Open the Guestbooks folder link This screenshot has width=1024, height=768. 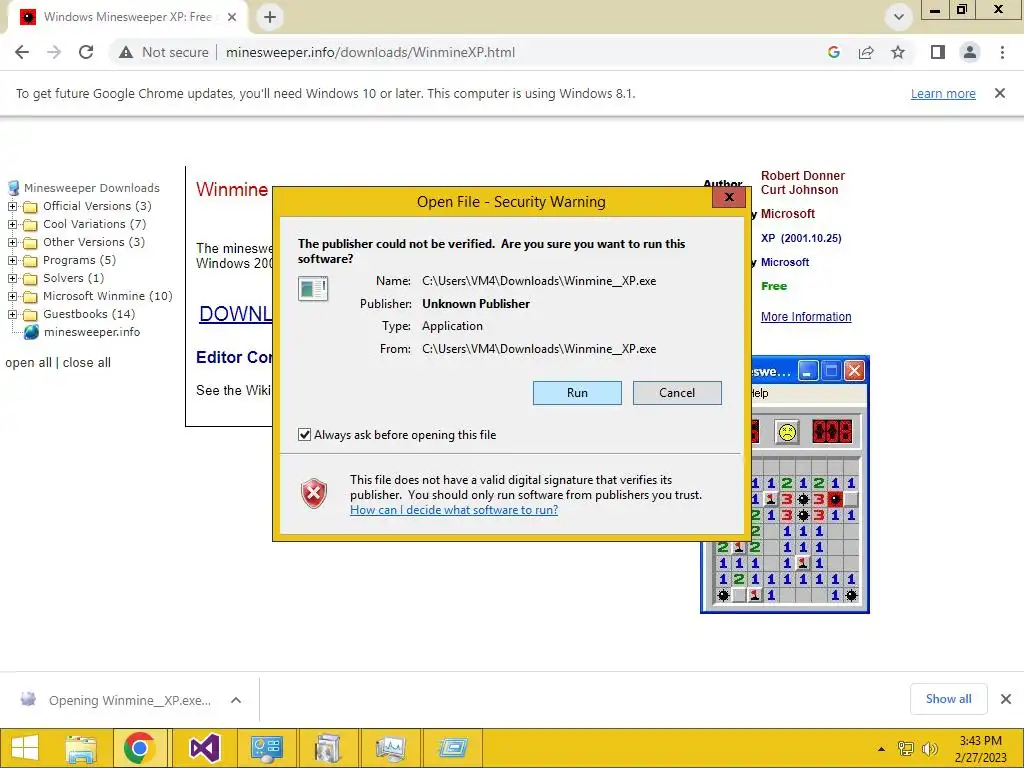point(89,314)
